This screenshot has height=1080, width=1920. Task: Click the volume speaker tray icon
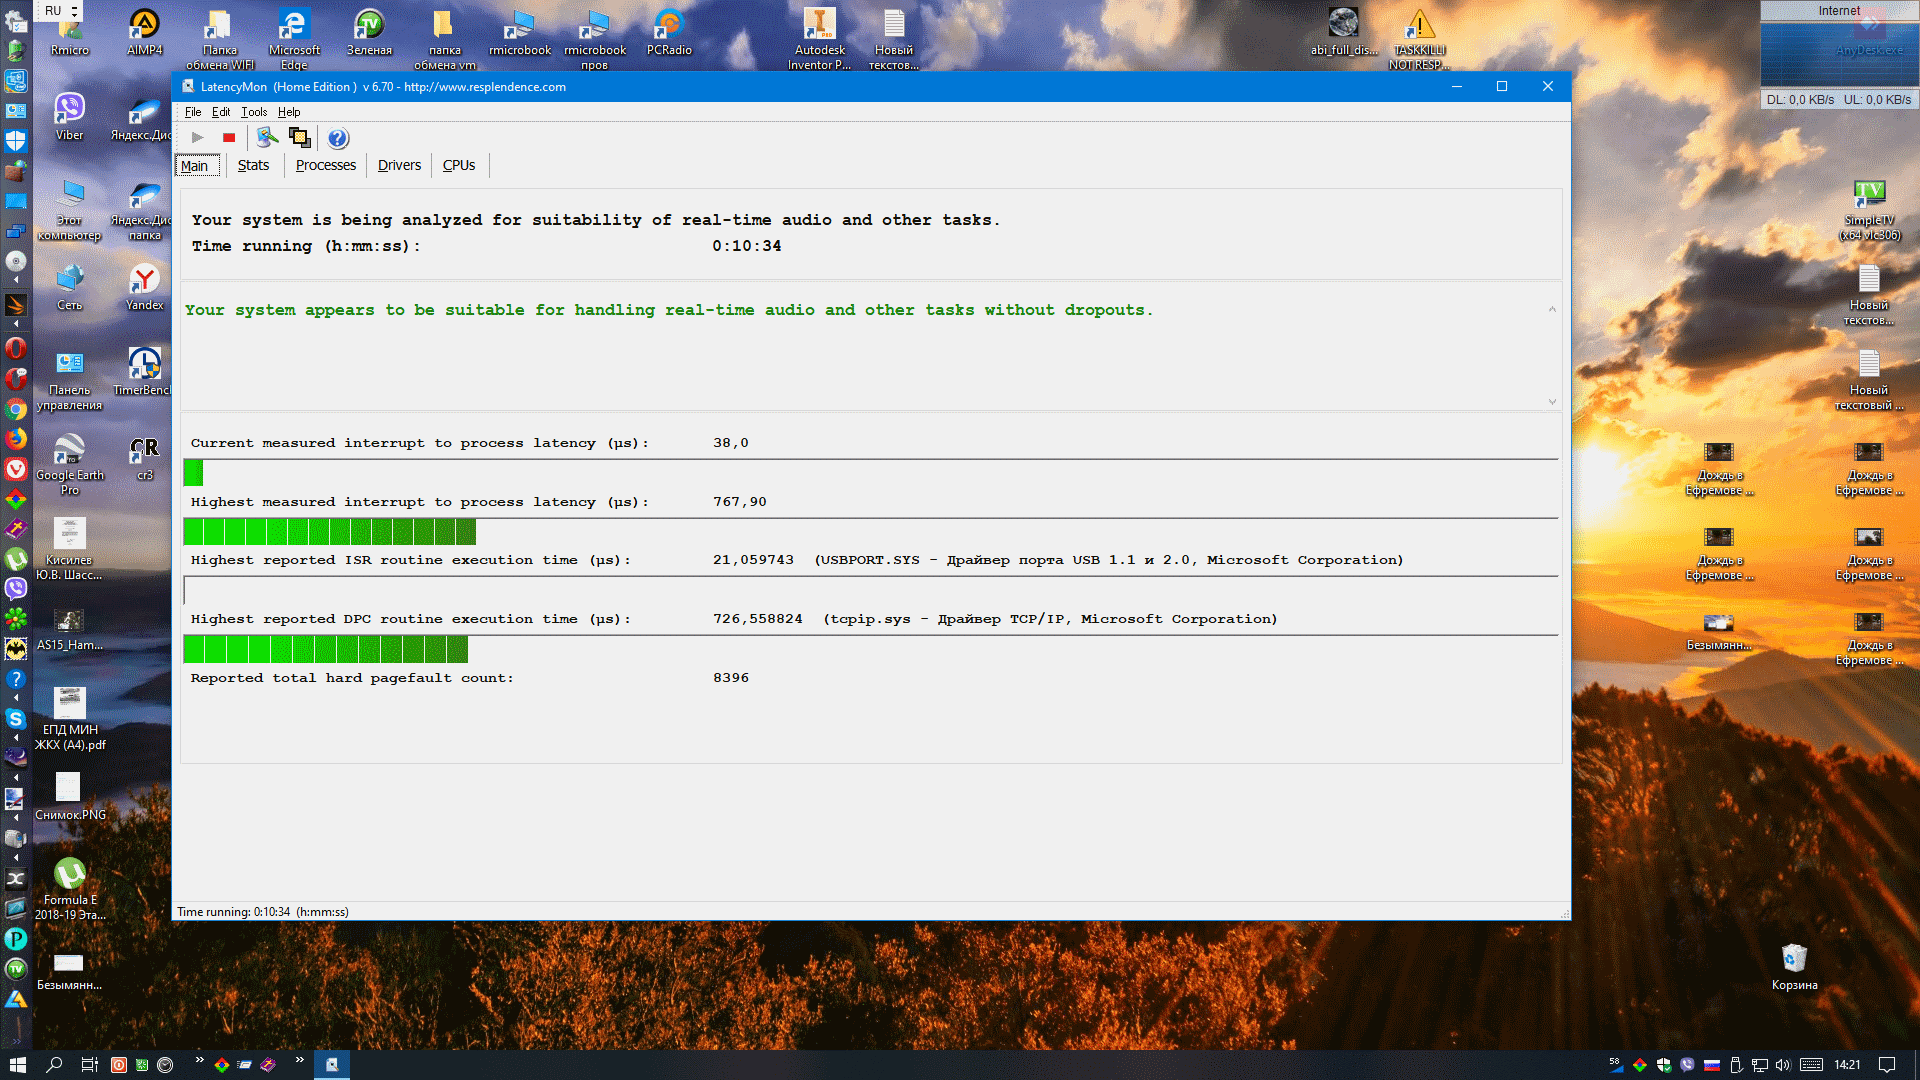tap(1783, 1065)
